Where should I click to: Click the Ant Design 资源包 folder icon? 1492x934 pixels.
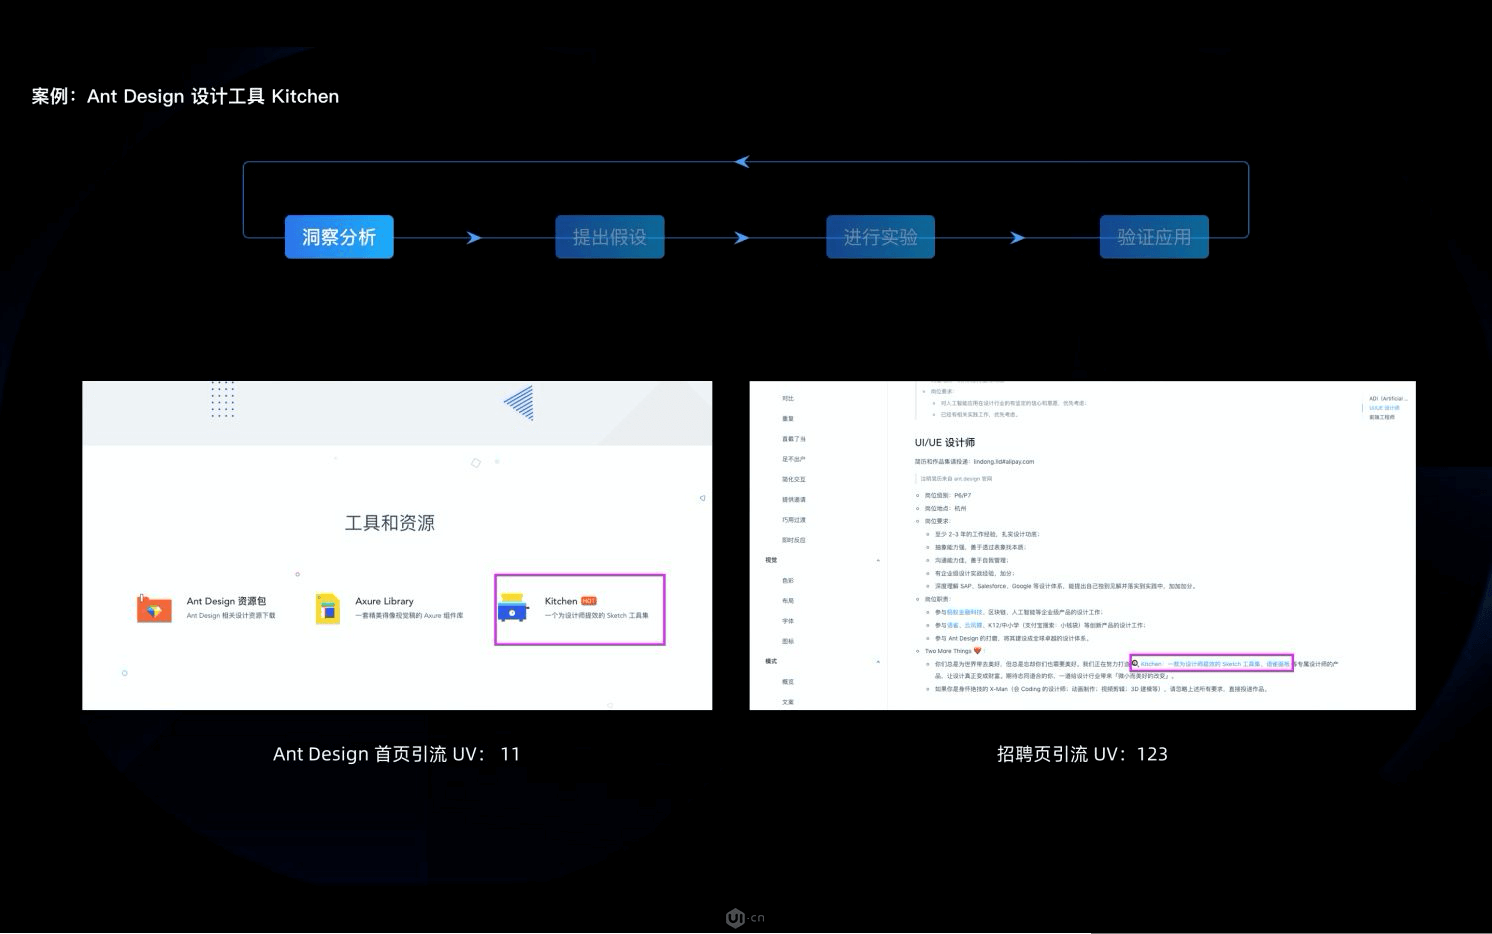pos(154,608)
